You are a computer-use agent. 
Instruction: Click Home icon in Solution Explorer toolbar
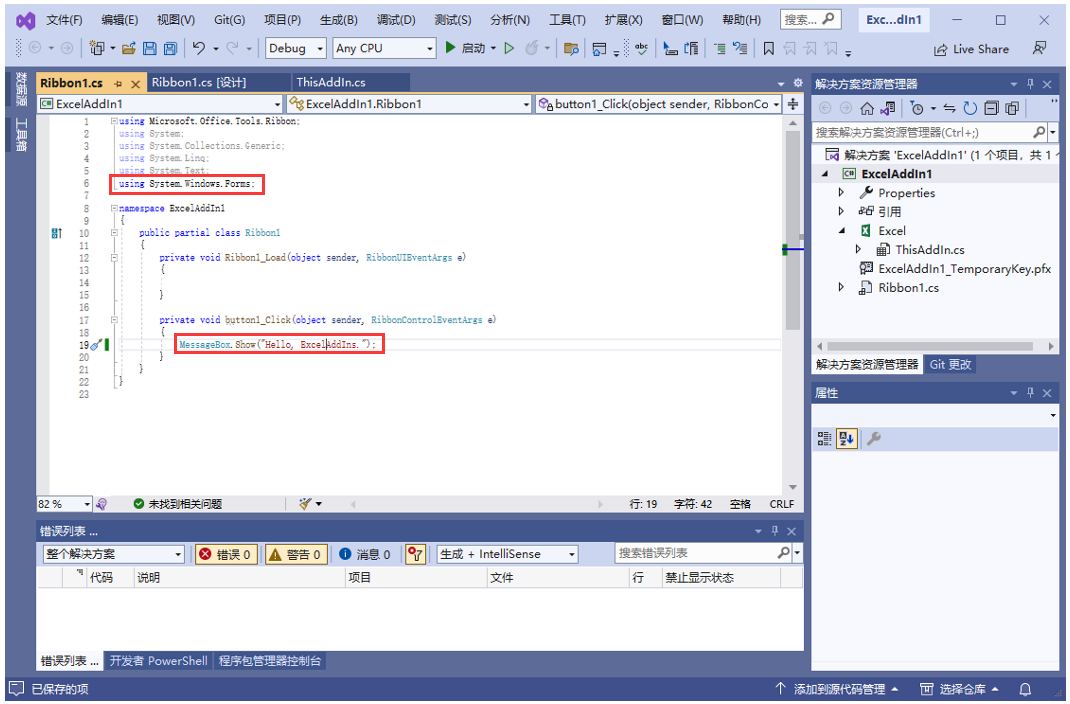[x=867, y=108]
